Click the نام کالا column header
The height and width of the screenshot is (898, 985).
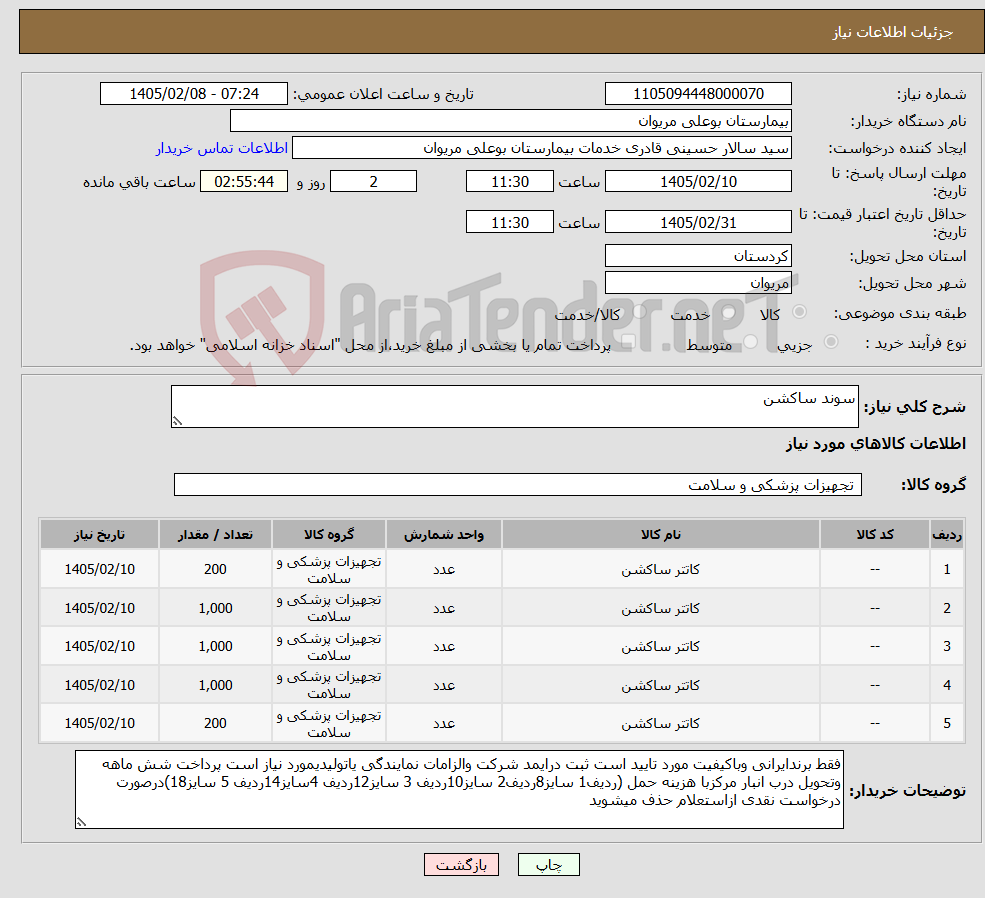pos(660,534)
